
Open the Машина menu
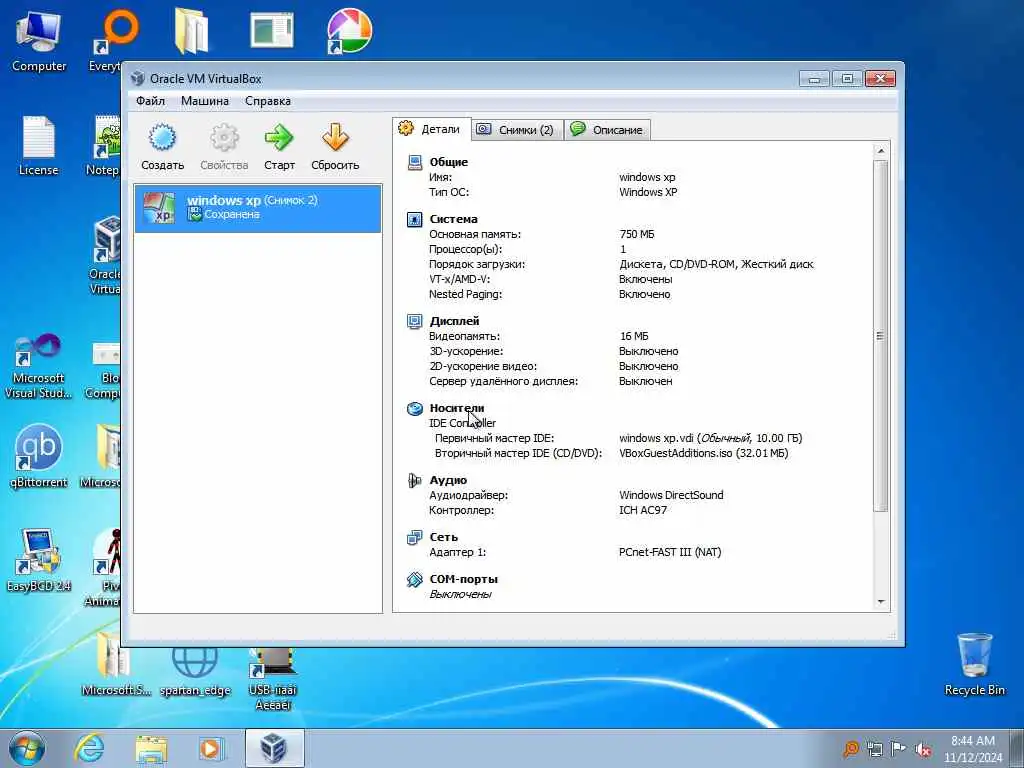coord(205,101)
